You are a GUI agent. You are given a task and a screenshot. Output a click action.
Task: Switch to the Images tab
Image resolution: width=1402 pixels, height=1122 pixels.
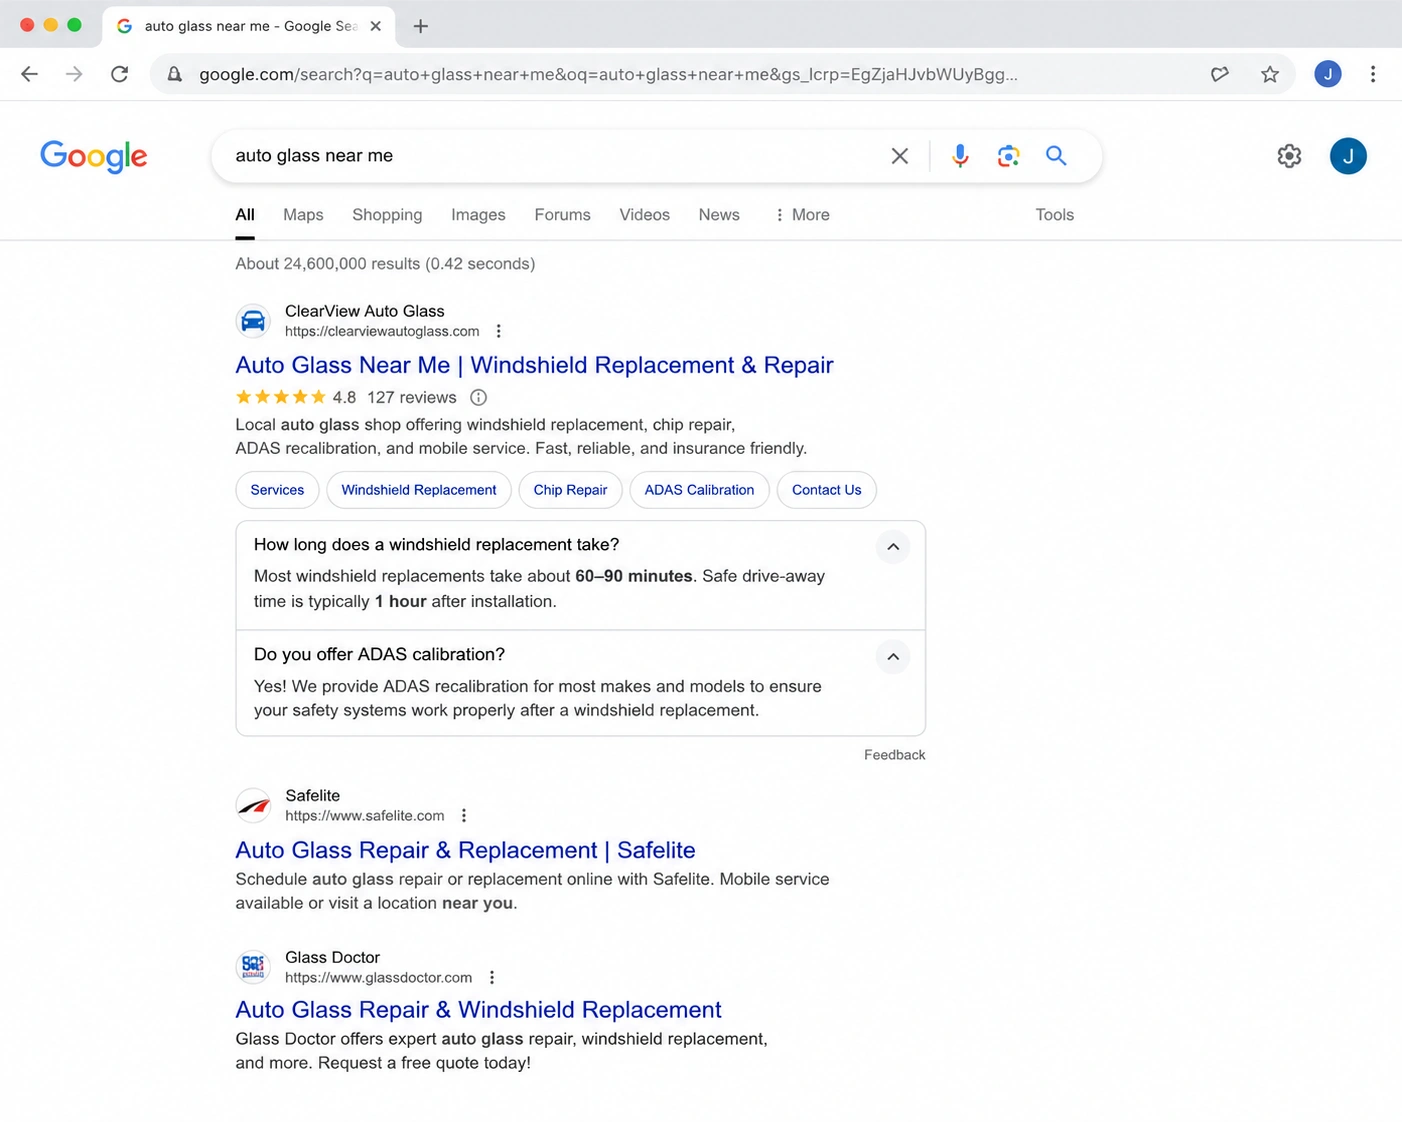coord(478,215)
